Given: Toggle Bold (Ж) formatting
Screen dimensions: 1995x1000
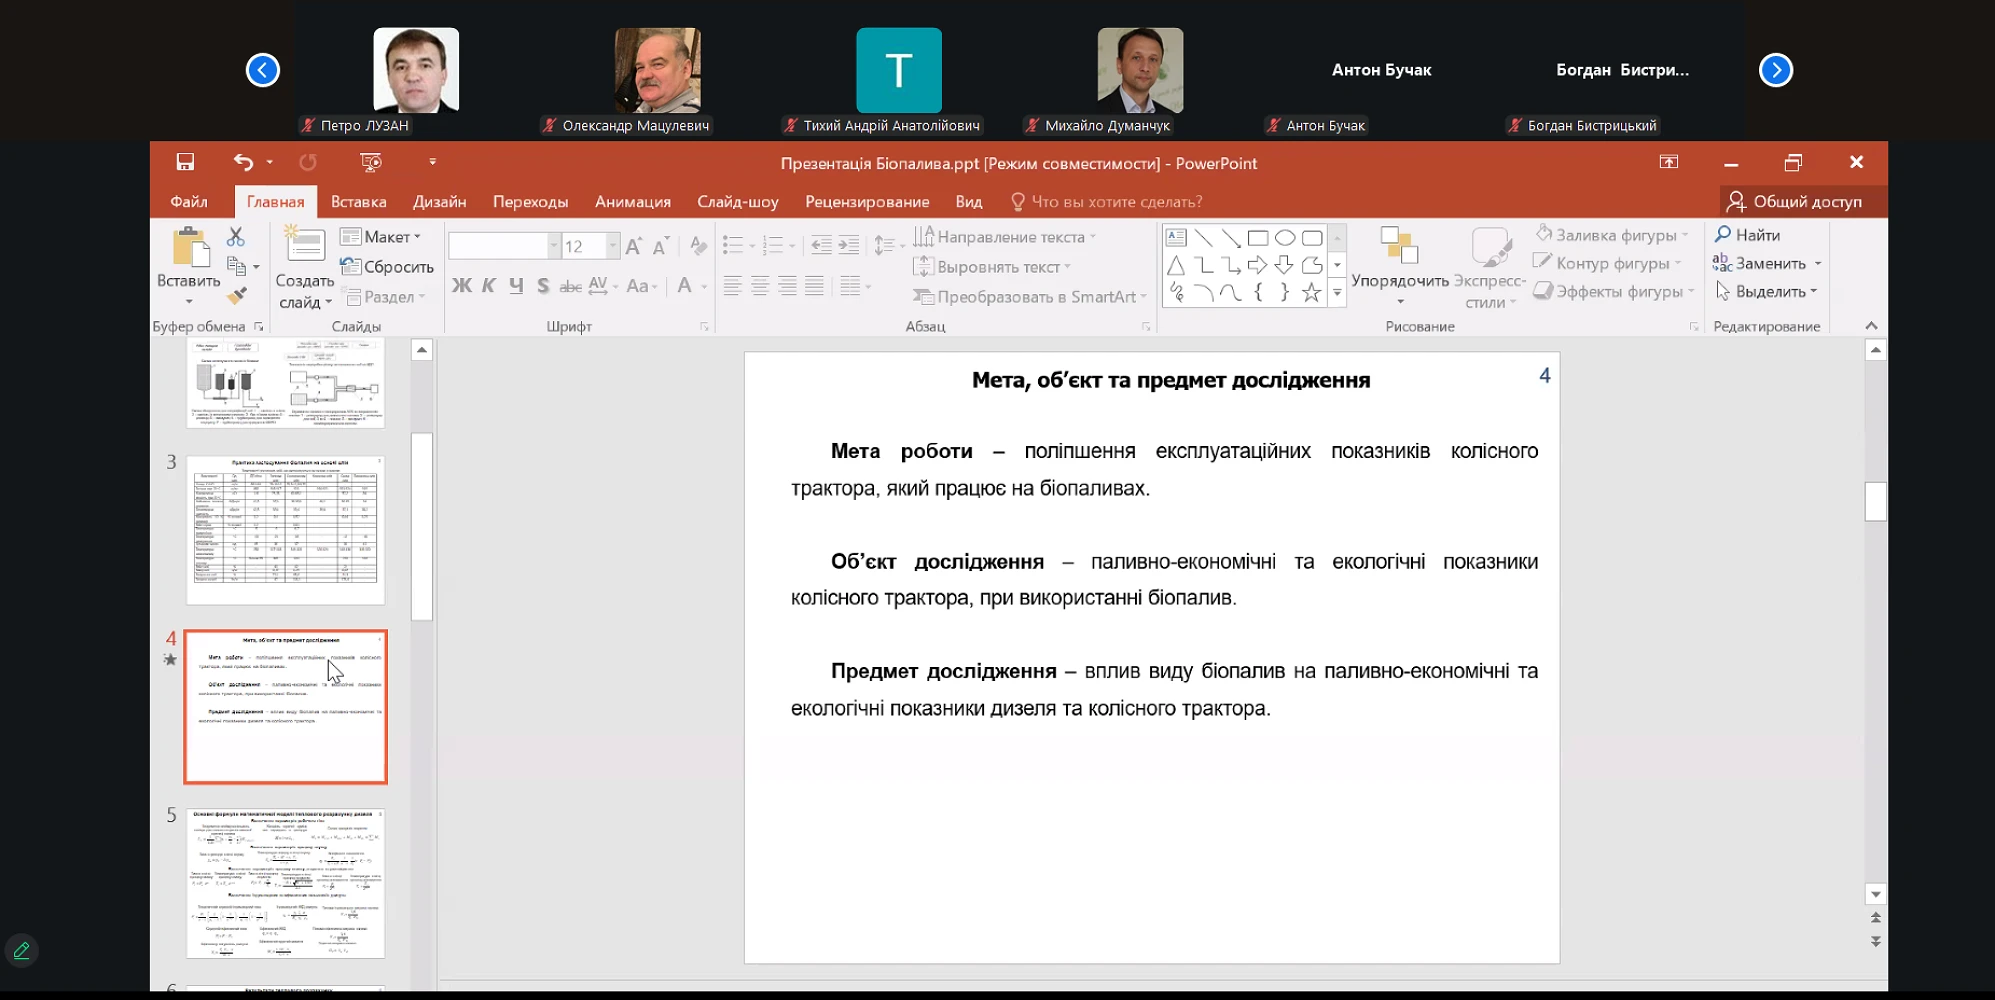Looking at the screenshot, I should [x=461, y=286].
